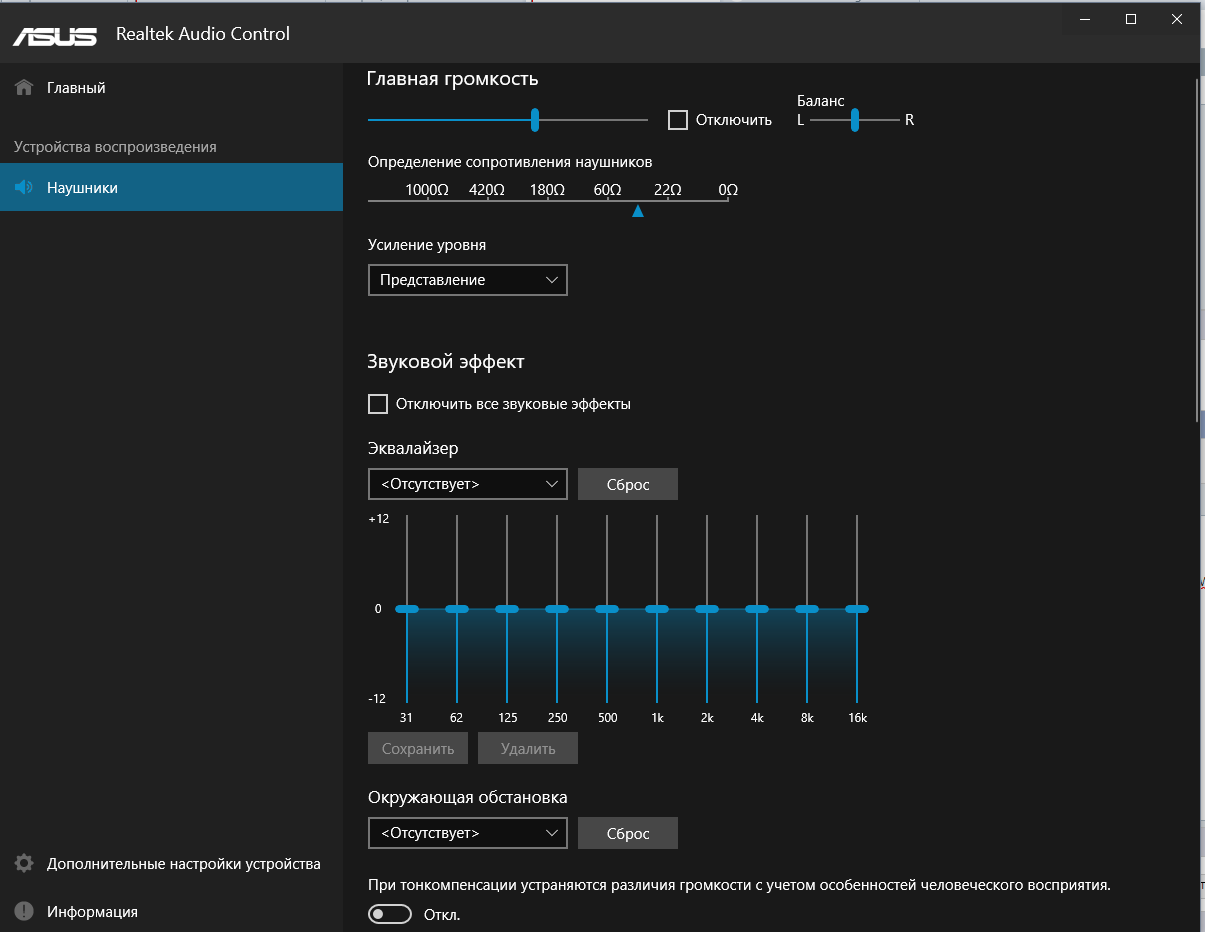Click the Главная громкость slider handle
1205x932 pixels.
click(535, 120)
